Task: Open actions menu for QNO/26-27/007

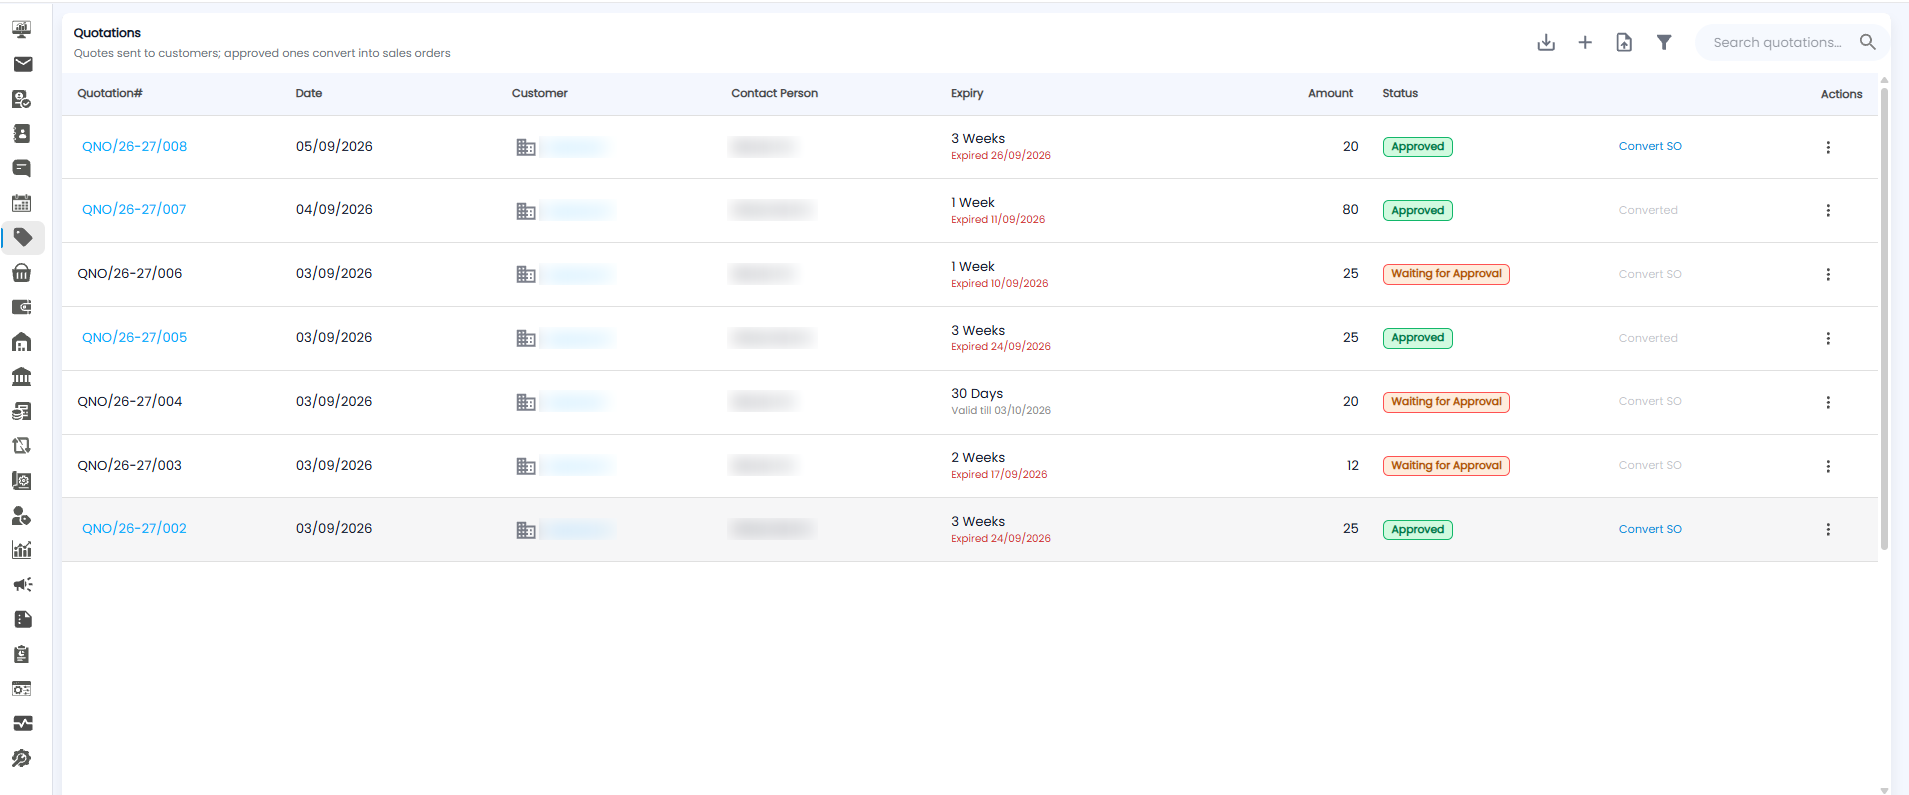Action: click(1828, 211)
